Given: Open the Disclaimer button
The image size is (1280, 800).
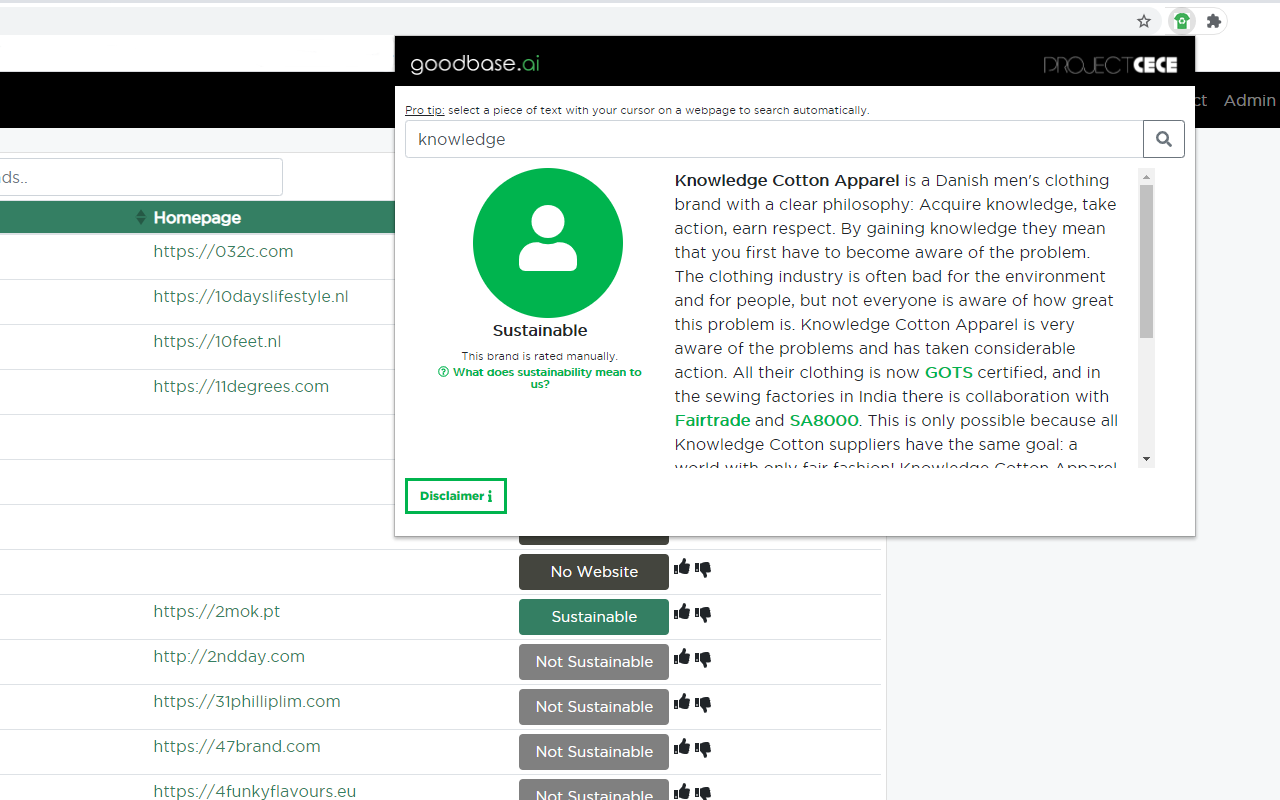Looking at the screenshot, I should 456,496.
